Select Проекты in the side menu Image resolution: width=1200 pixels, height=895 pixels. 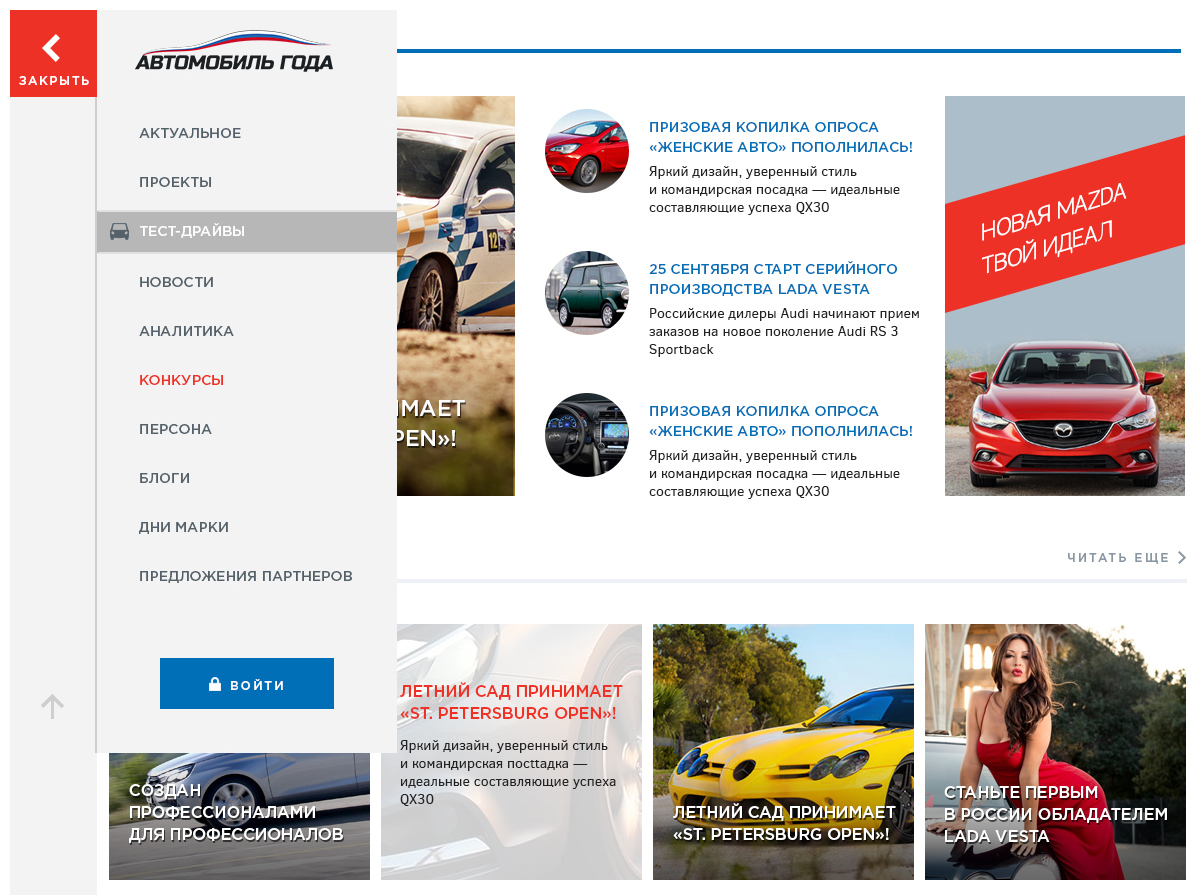pyautogui.click(x=176, y=183)
